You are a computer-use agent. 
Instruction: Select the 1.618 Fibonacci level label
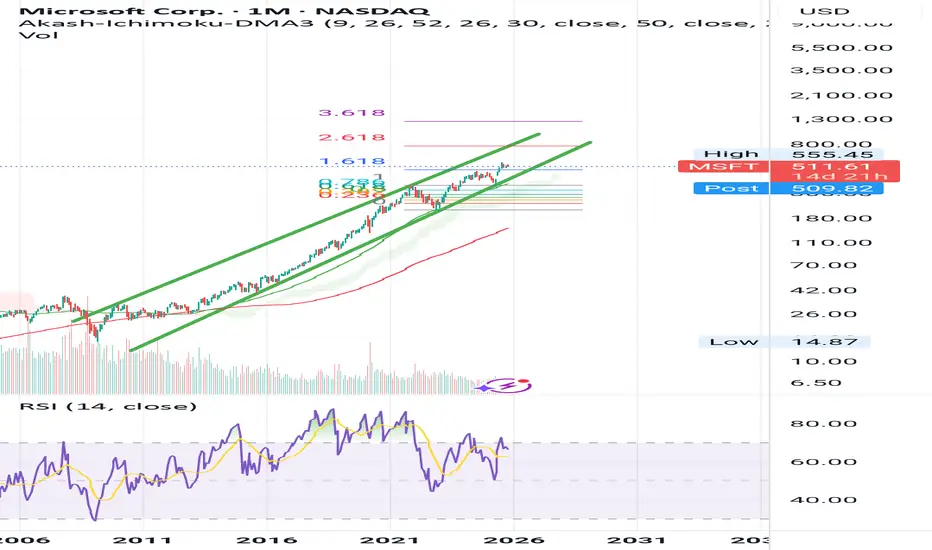351,161
